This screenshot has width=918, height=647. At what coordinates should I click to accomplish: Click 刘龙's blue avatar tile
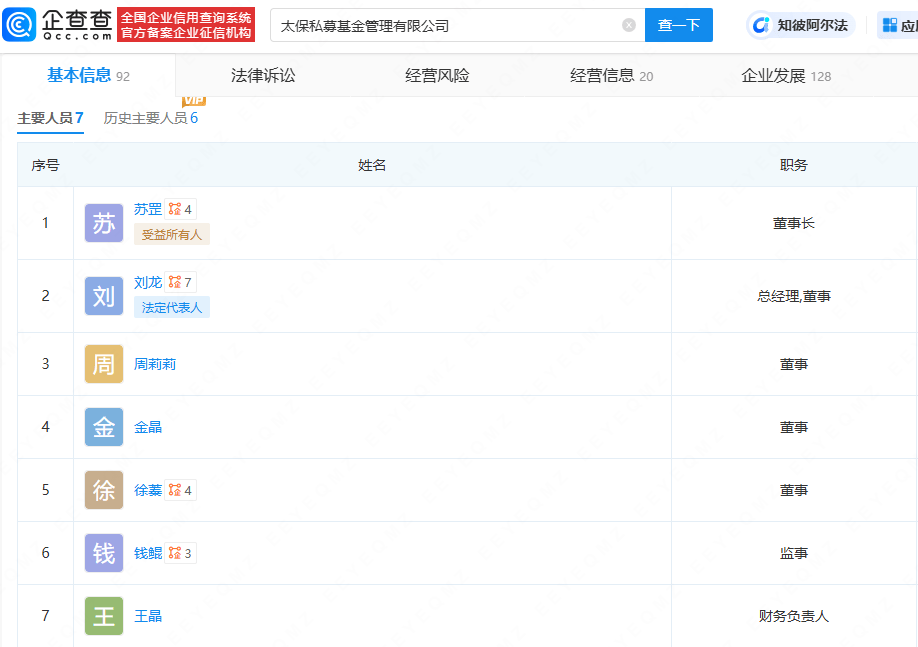coord(104,296)
